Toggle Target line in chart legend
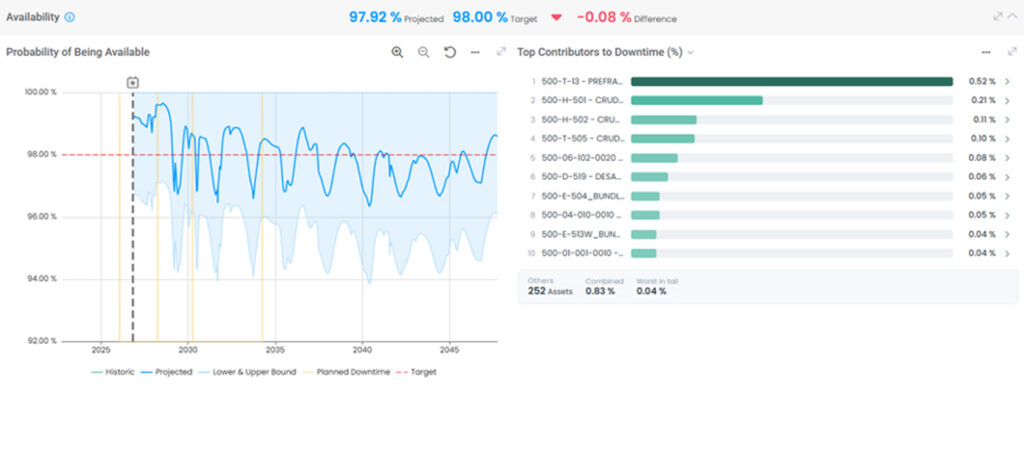This screenshot has height=451, width=1024. (x=416, y=372)
